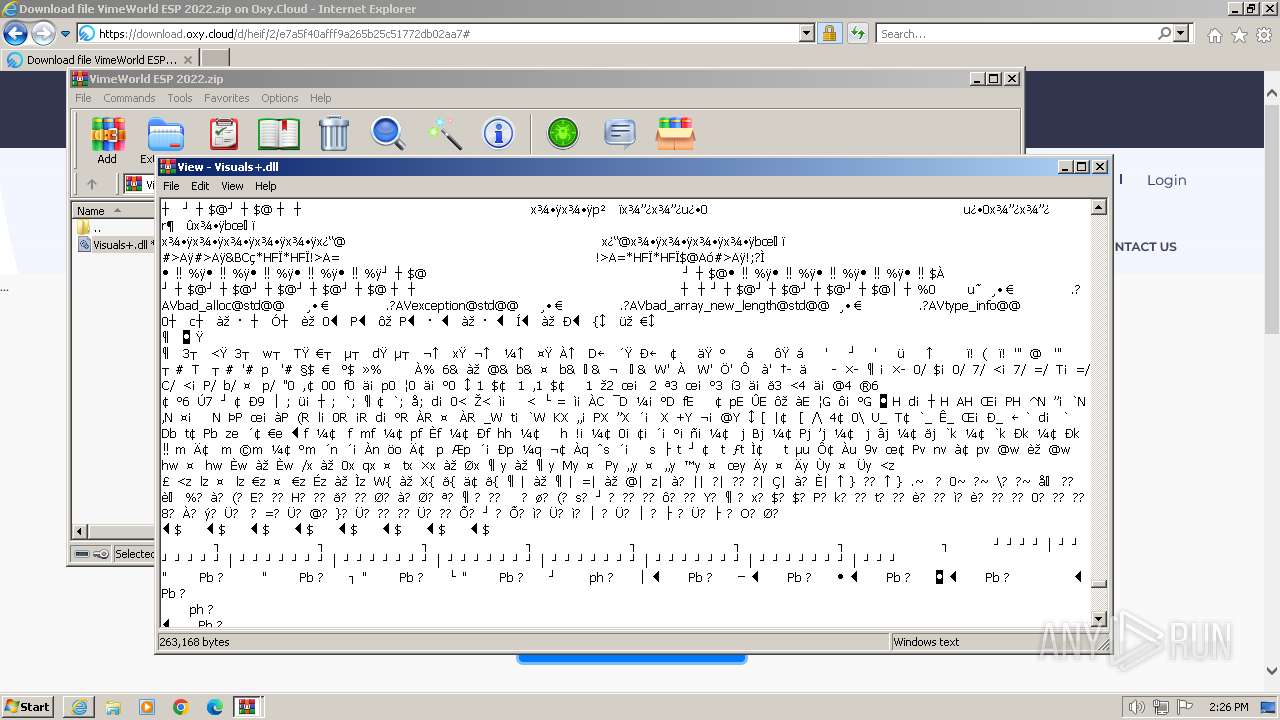Open Edit menu in viewer window
The width and height of the screenshot is (1280, 720).
point(200,186)
